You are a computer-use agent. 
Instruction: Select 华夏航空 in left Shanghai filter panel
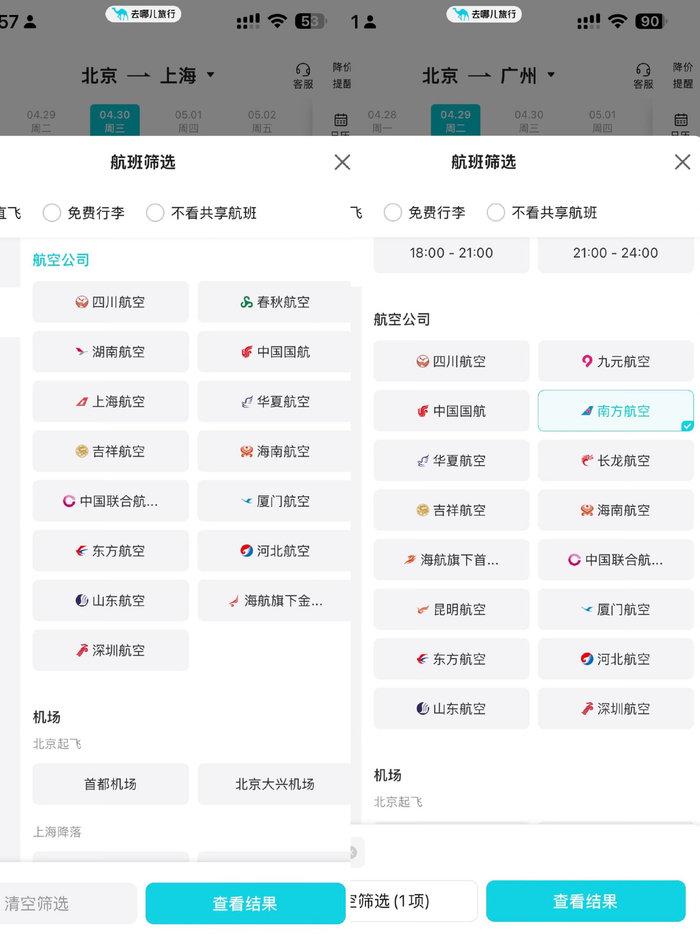[x=274, y=401]
